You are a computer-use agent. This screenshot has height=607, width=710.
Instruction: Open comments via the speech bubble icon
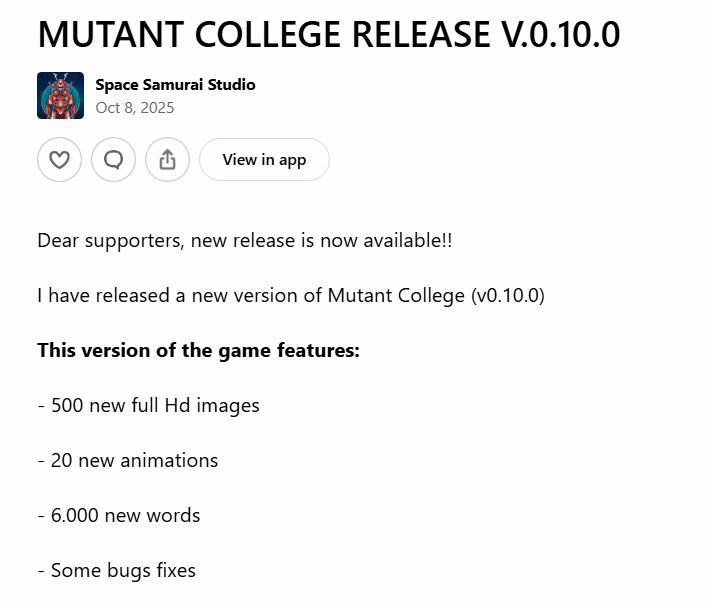pyautogui.click(x=114, y=160)
